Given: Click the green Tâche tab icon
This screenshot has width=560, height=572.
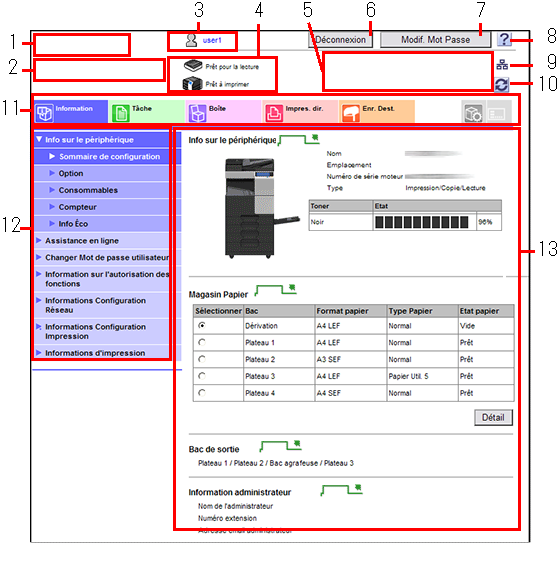Looking at the screenshot, I should 120,113.
